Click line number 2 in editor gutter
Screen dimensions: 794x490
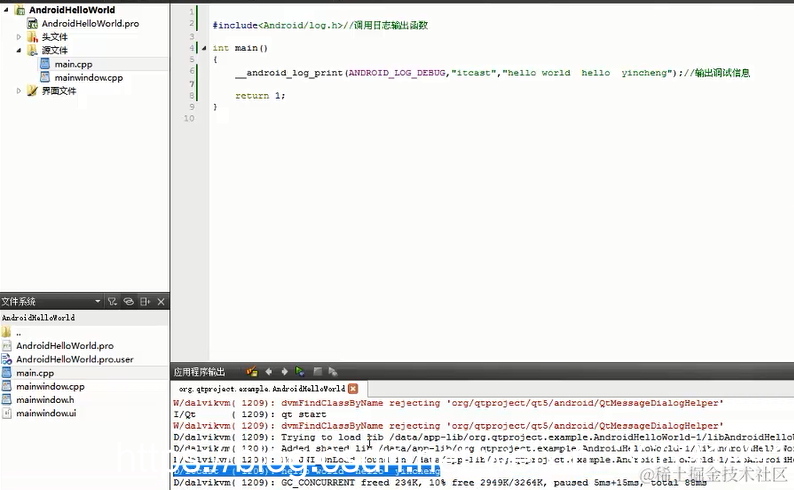[x=191, y=23]
